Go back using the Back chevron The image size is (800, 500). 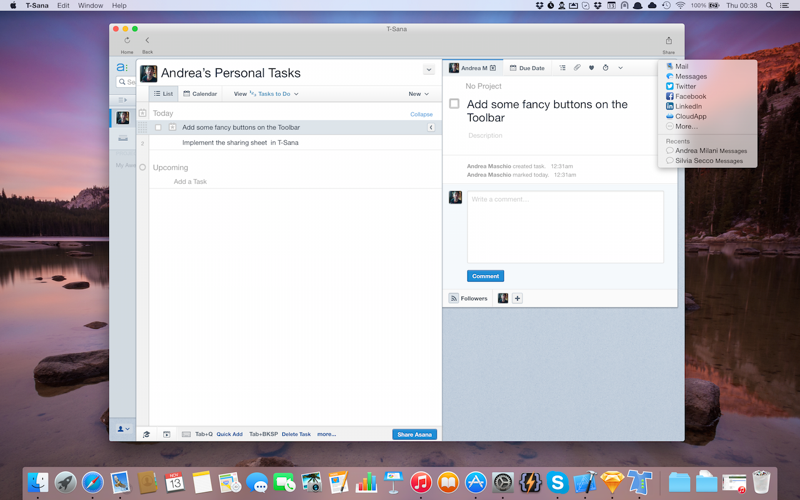coord(147,40)
